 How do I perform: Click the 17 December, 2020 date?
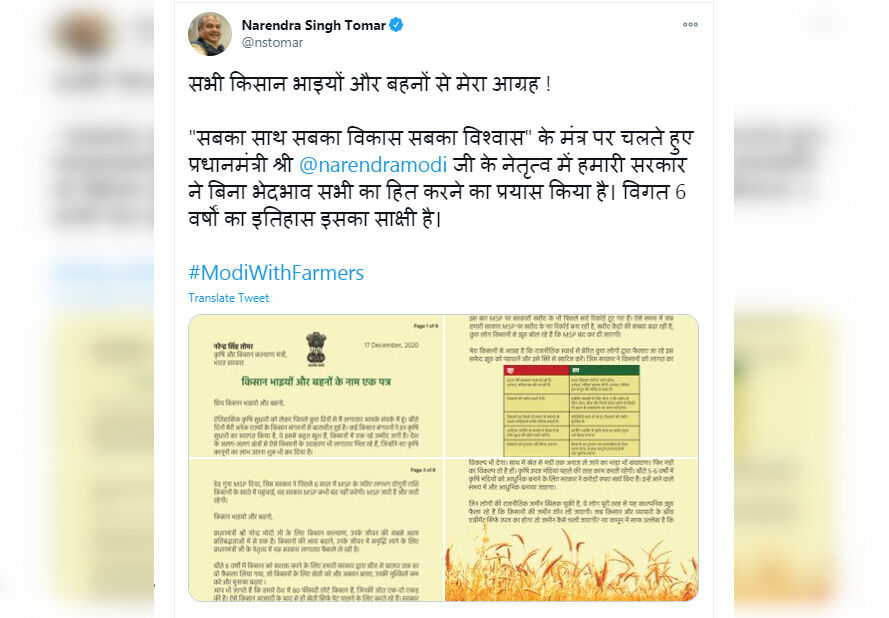tap(391, 345)
